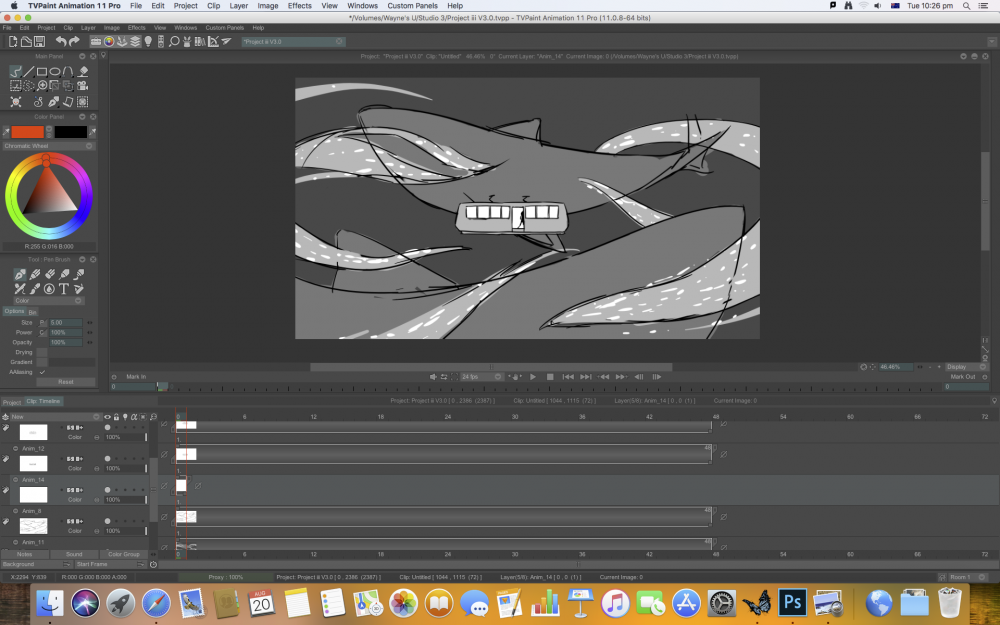Click the Save project floppy icon
The height and width of the screenshot is (625, 1000).
(x=38, y=42)
